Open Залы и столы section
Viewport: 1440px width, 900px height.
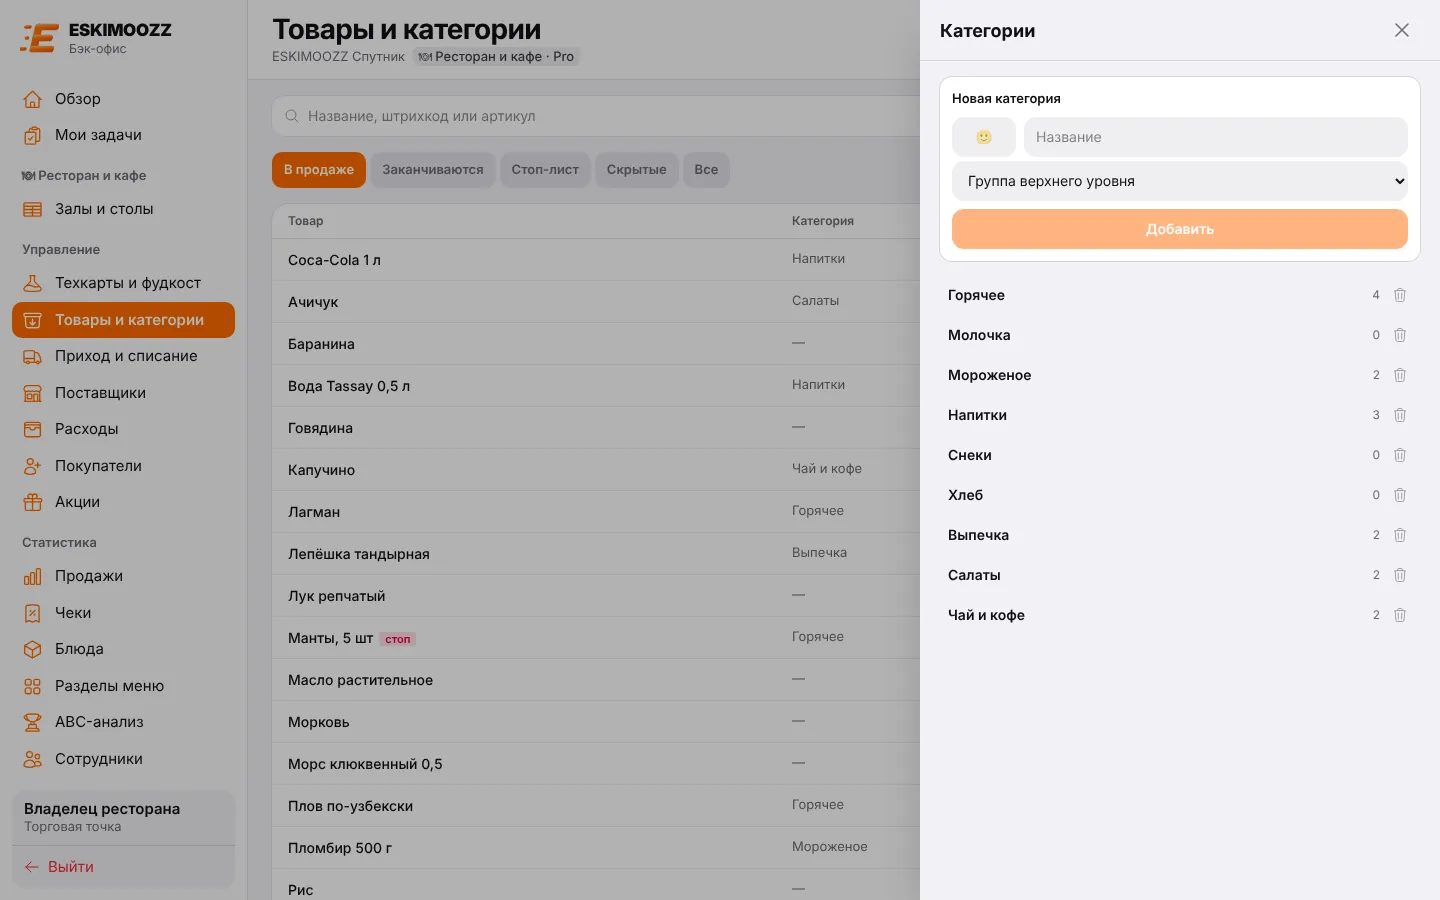tap(123, 209)
